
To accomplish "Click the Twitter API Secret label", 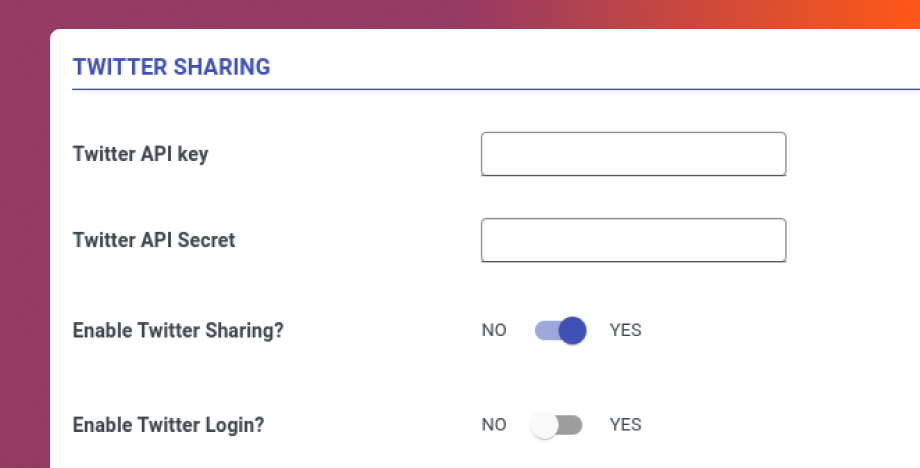I will tap(154, 240).
